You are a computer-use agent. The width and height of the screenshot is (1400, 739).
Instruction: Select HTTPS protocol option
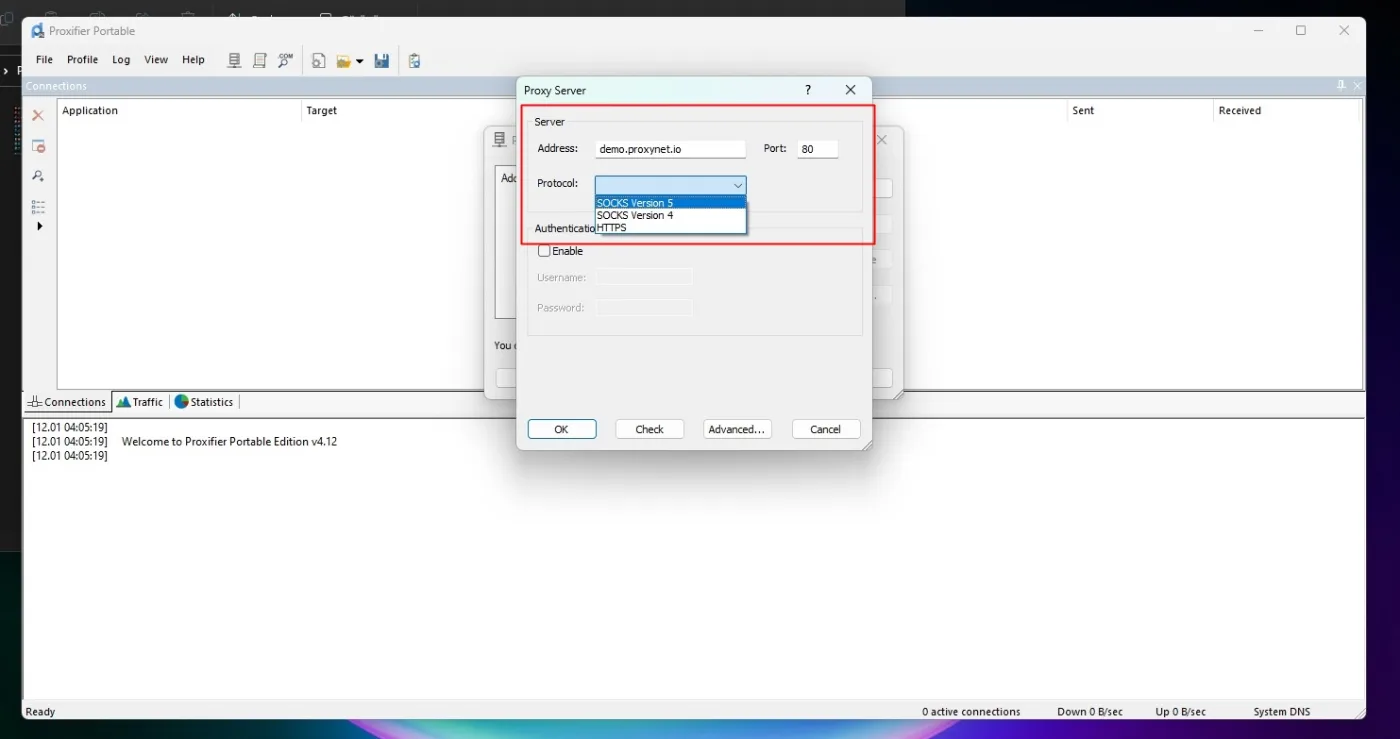click(670, 227)
